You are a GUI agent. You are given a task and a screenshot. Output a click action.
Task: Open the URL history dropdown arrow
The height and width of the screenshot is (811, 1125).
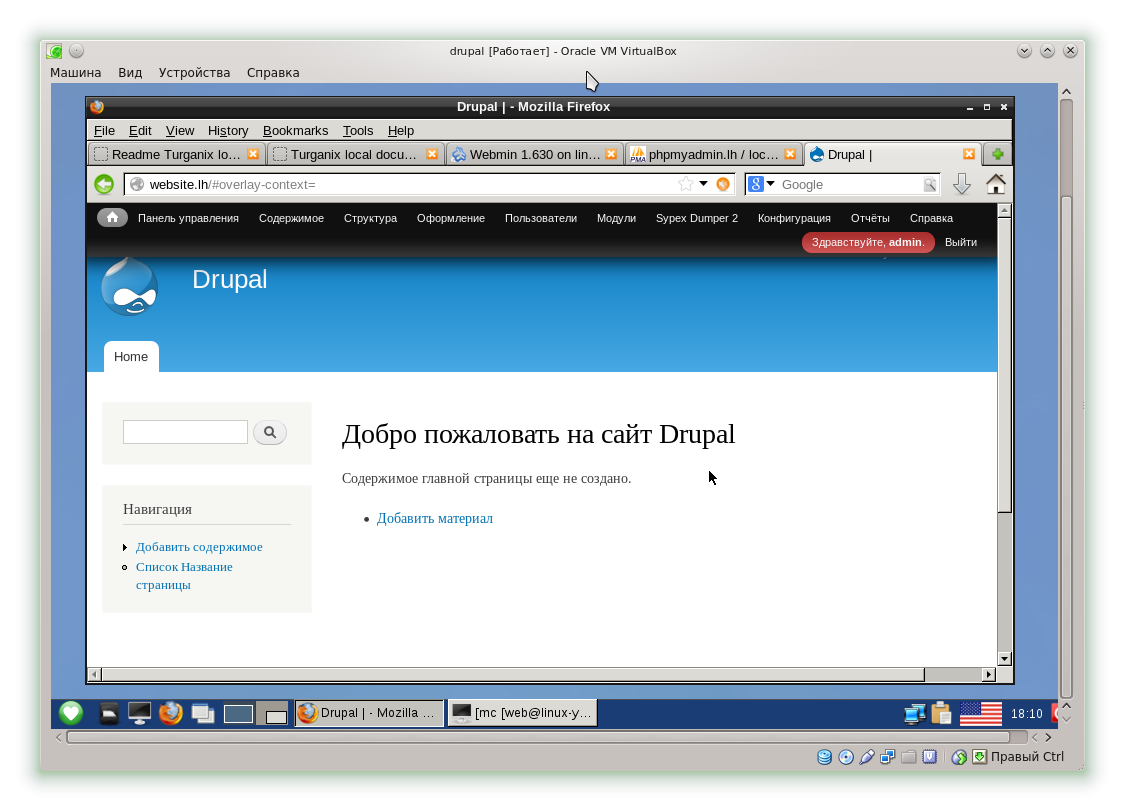point(704,184)
